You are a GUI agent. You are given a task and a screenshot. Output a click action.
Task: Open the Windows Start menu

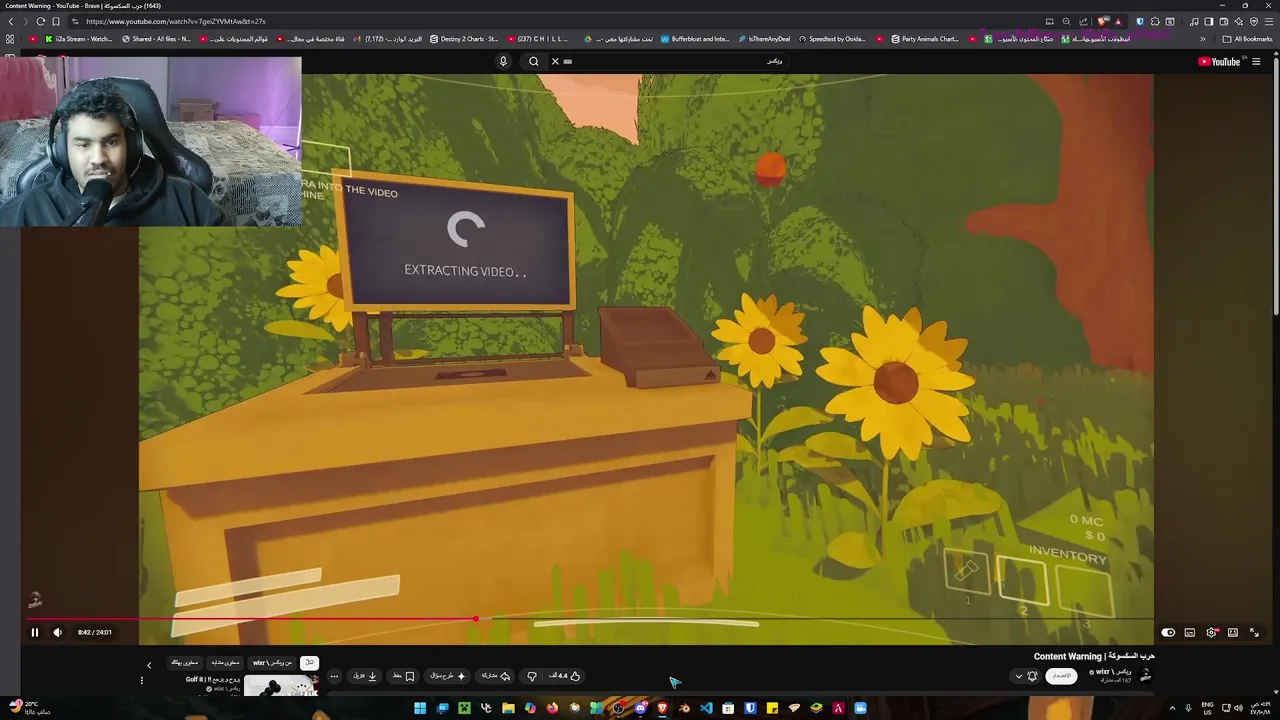[x=420, y=708]
